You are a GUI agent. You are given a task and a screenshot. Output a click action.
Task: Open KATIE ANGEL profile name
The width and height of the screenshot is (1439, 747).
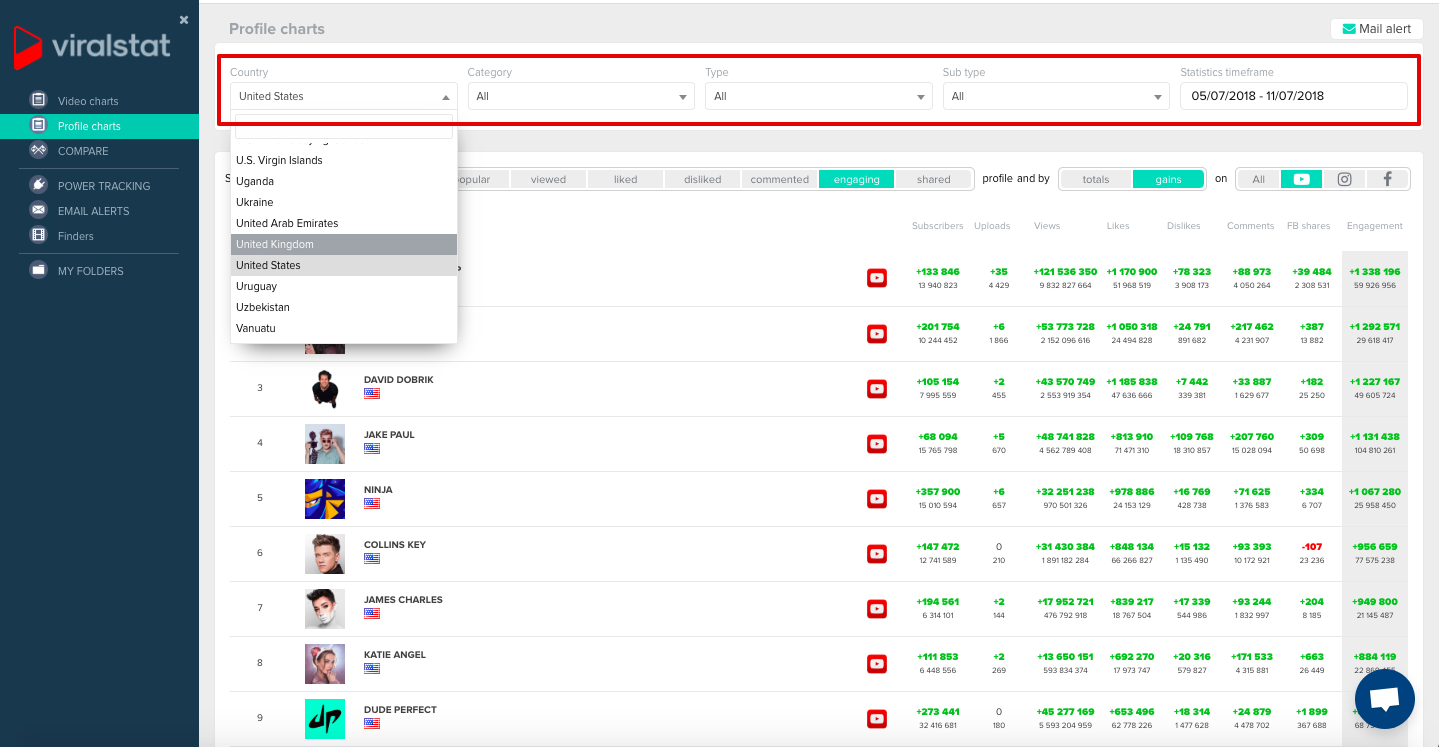[395, 655]
